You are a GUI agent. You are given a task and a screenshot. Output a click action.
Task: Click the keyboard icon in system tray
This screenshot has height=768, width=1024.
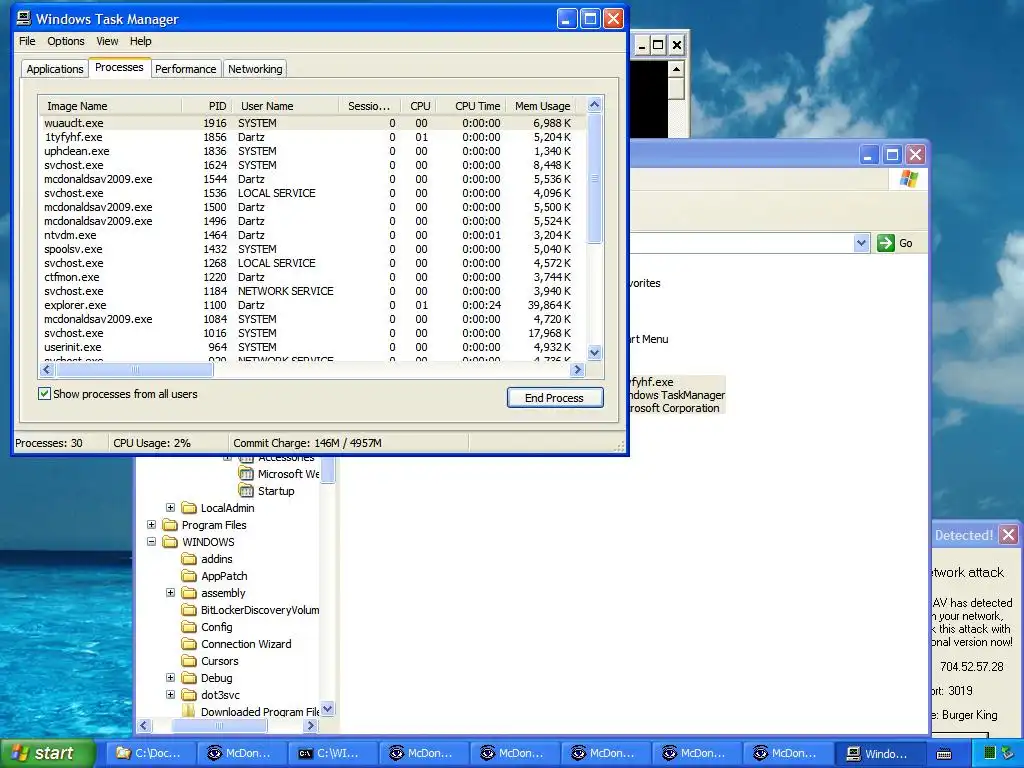click(944, 754)
